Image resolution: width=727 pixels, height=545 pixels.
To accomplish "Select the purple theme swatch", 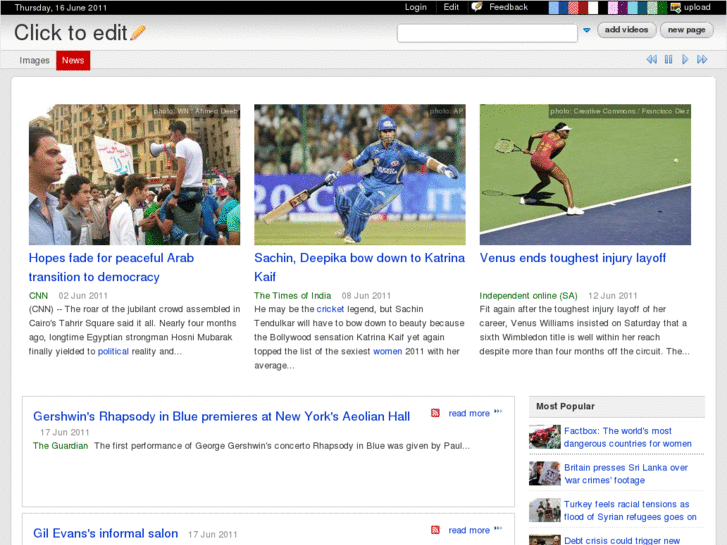I will pos(623,7).
